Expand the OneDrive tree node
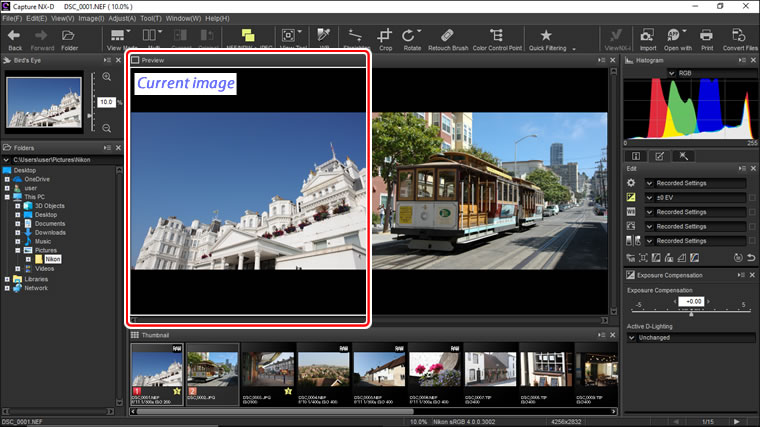The width and height of the screenshot is (760, 427). pos(7,179)
